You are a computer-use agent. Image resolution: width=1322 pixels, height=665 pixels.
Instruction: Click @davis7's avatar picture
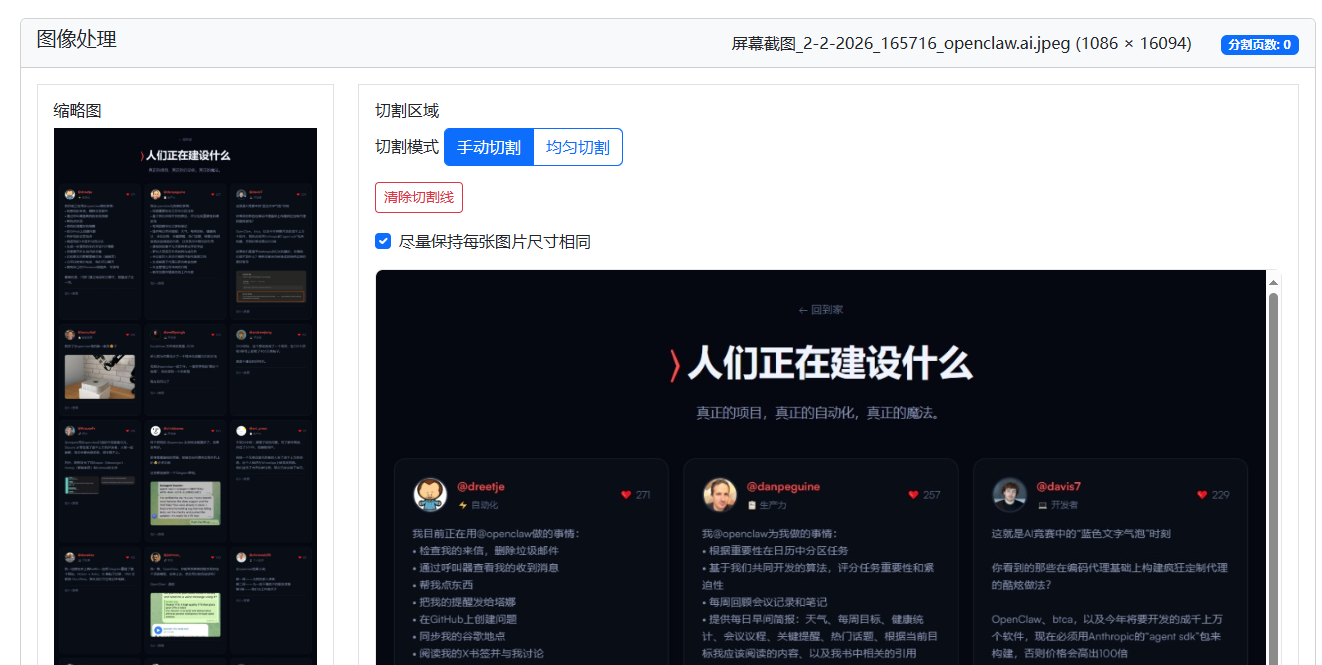point(1009,495)
